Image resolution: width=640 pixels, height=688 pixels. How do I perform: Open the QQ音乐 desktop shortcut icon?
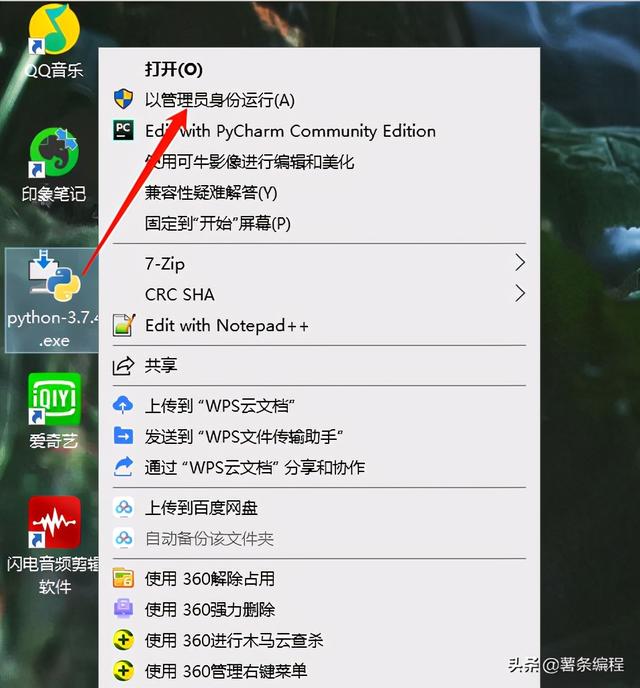pyautogui.click(x=54, y=29)
